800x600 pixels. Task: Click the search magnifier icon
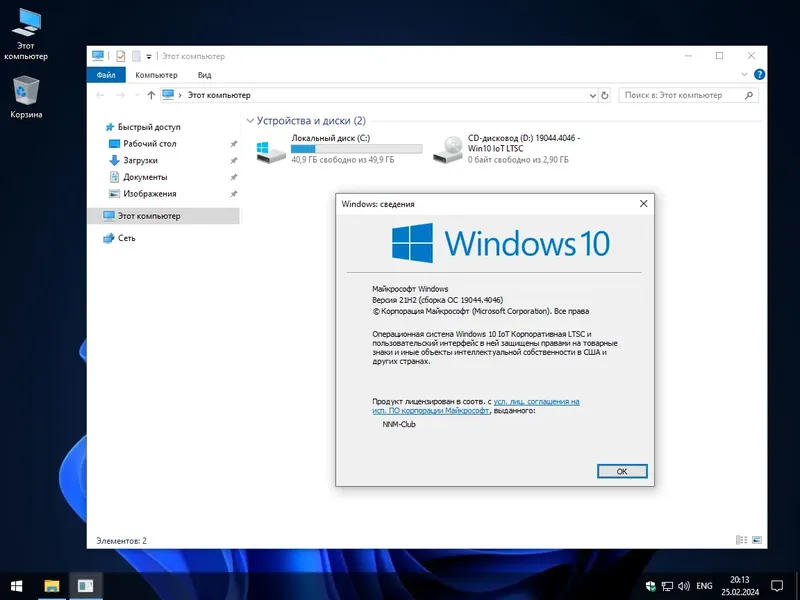(749, 95)
